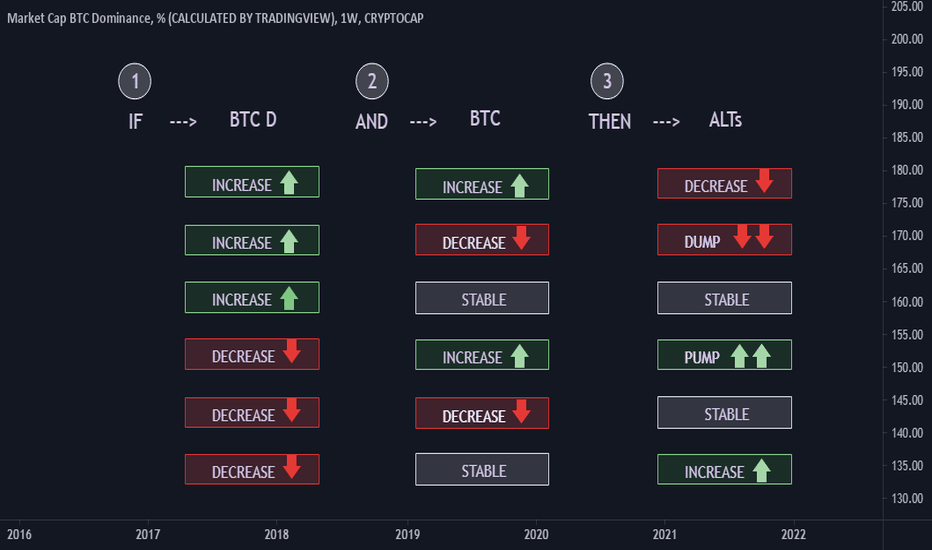This screenshot has width=932, height=550.
Task: Click the numbered circle 1 badge
Action: point(135,81)
